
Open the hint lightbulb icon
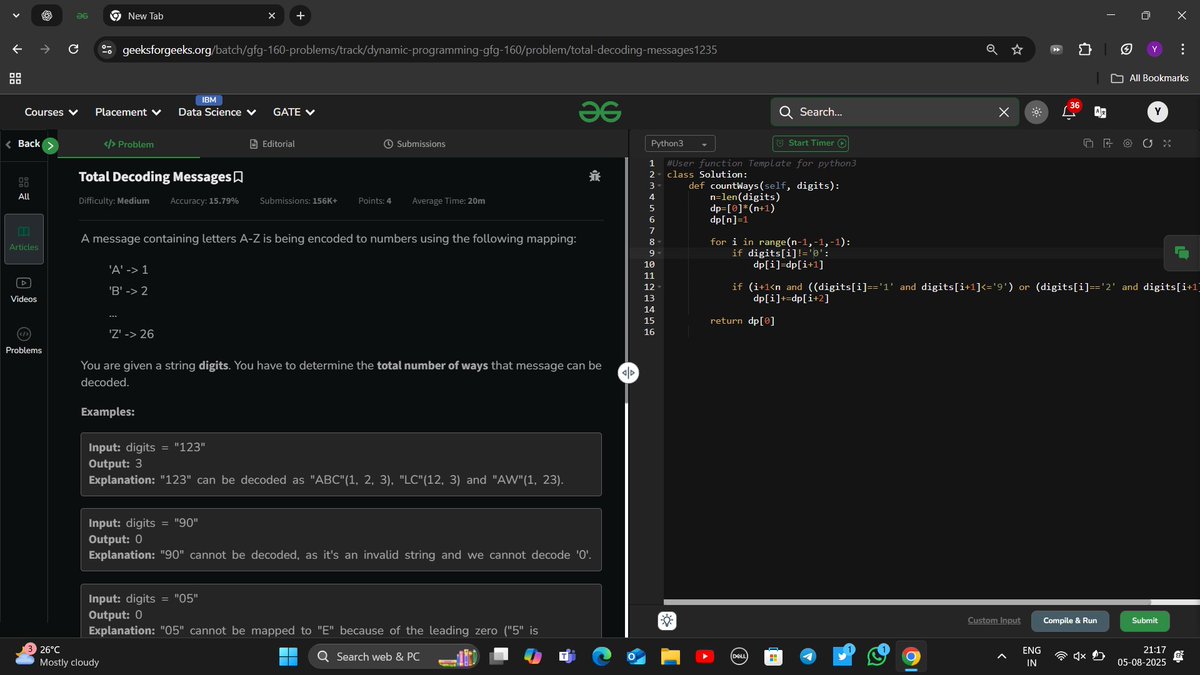click(x=667, y=620)
